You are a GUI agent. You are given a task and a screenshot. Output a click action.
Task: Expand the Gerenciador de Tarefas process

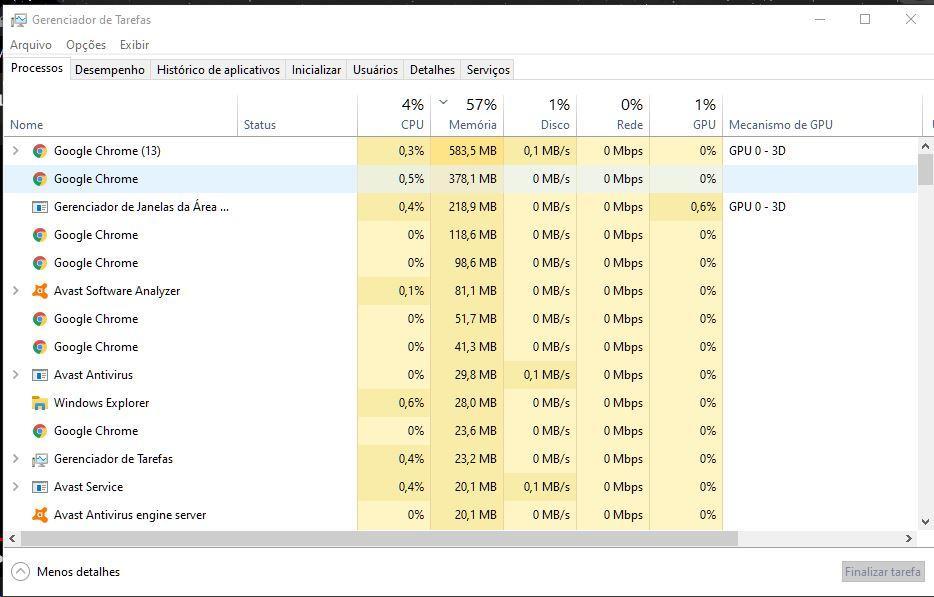(x=15, y=459)
